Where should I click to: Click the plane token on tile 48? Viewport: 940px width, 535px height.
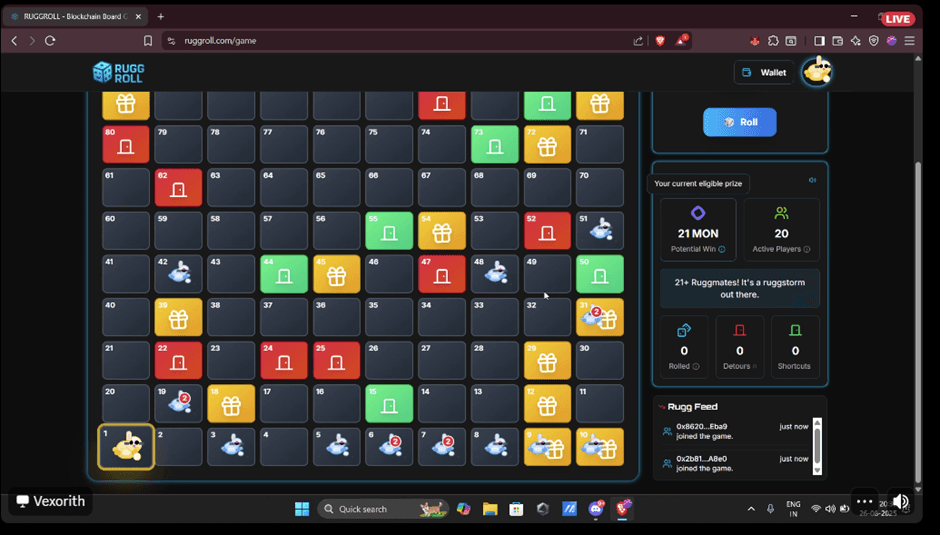click(x=496, y=273)
